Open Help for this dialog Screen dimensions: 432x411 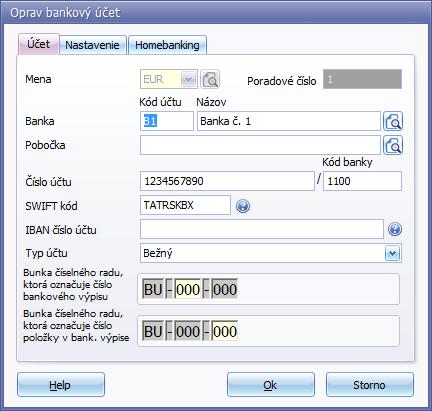pos(61,385)
